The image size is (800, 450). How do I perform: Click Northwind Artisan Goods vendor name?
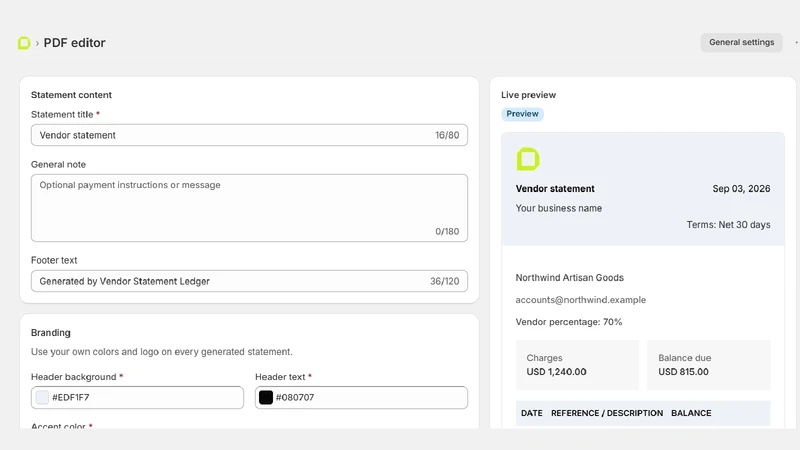[569, 278]
